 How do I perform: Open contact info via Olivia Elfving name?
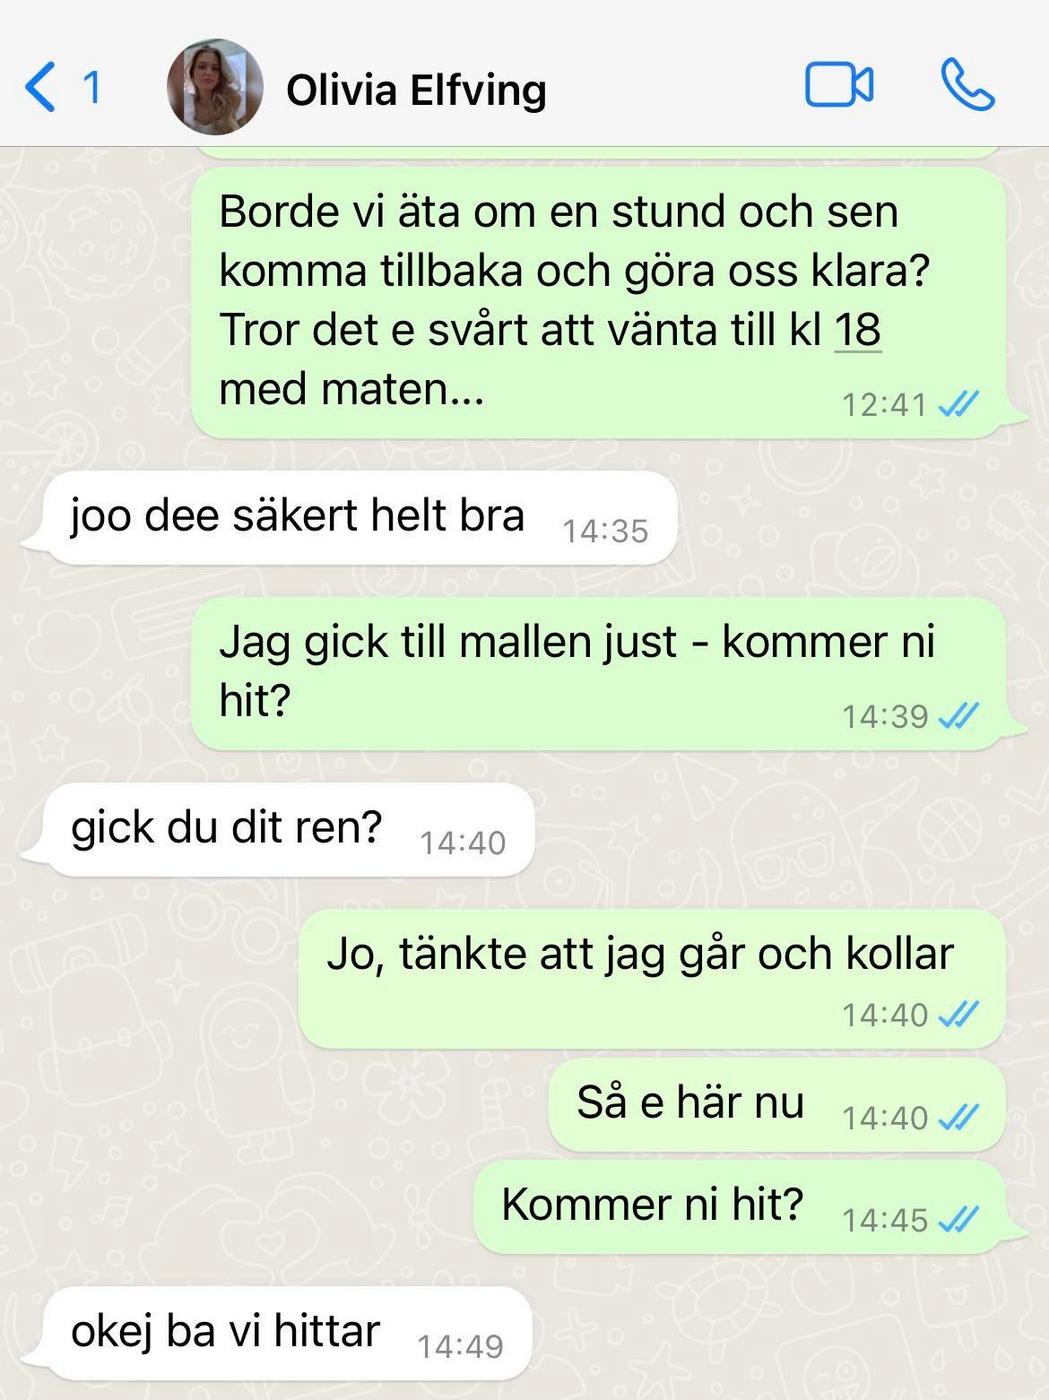(x=416, y=90)
